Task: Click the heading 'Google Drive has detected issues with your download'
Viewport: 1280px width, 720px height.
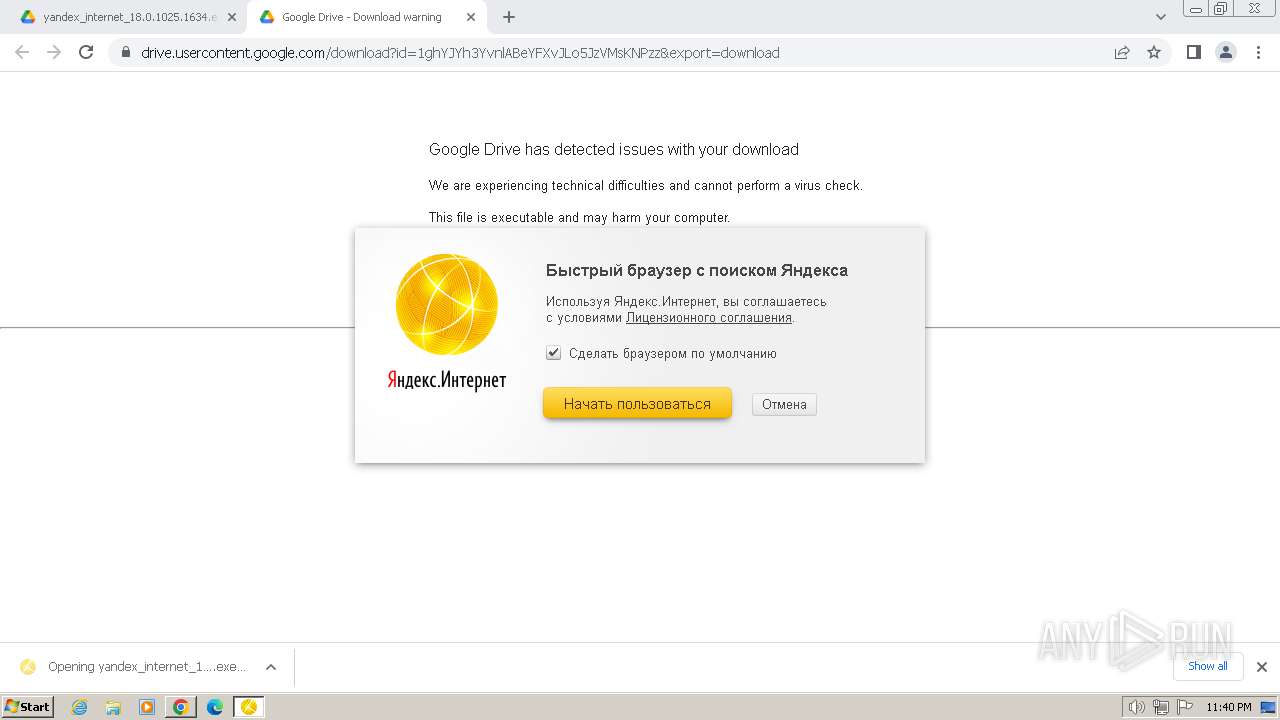Action: coord(614,150)
